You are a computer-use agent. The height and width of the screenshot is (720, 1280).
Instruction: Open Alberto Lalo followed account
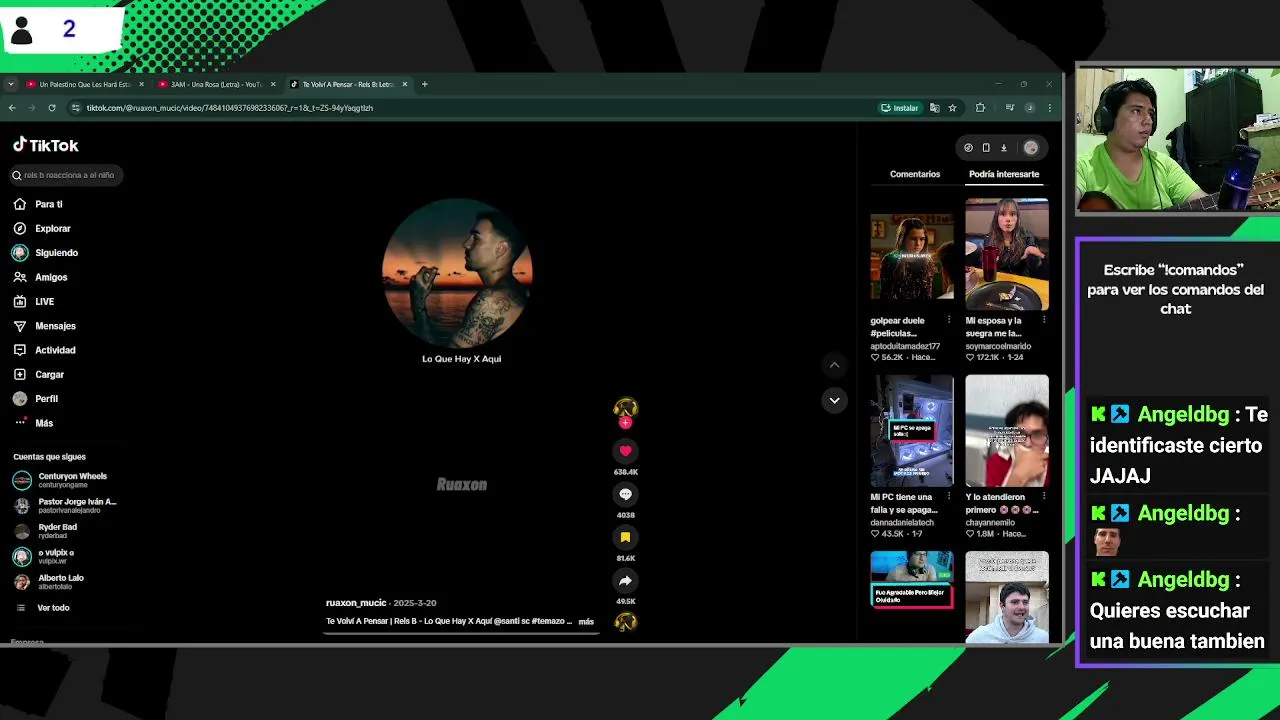point(48,581)
